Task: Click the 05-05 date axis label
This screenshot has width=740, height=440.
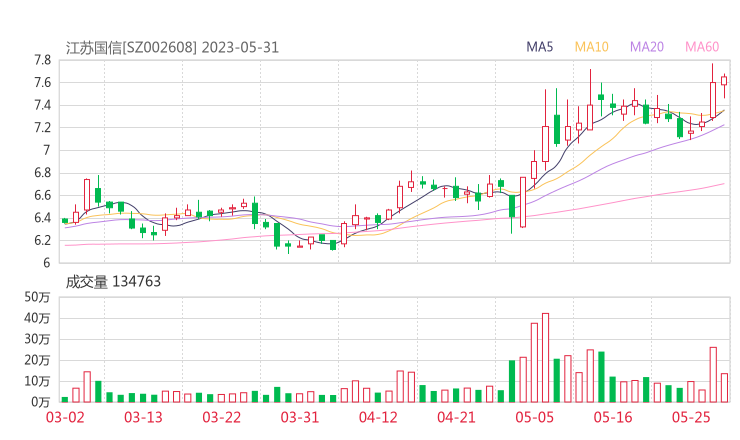Action: coord(535,417)
